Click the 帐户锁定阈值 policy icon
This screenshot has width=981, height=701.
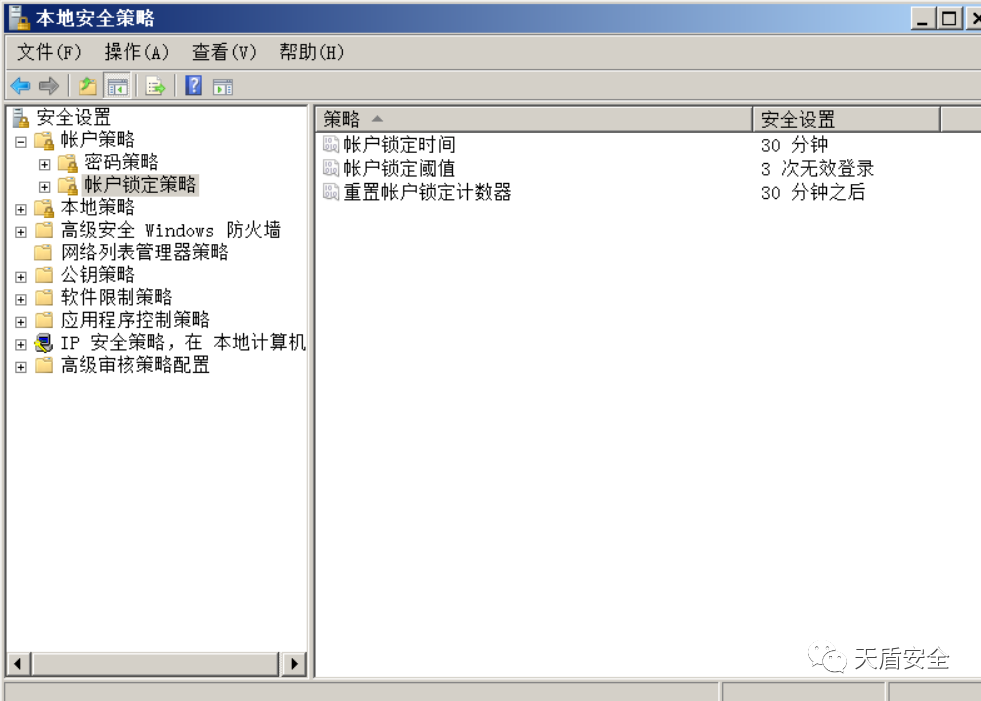coord(331,168)
